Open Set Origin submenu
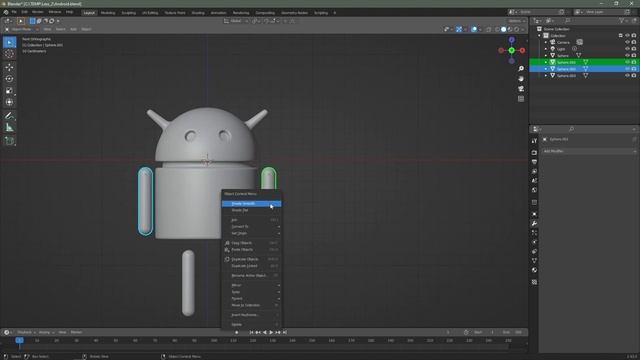 (251, 233)
